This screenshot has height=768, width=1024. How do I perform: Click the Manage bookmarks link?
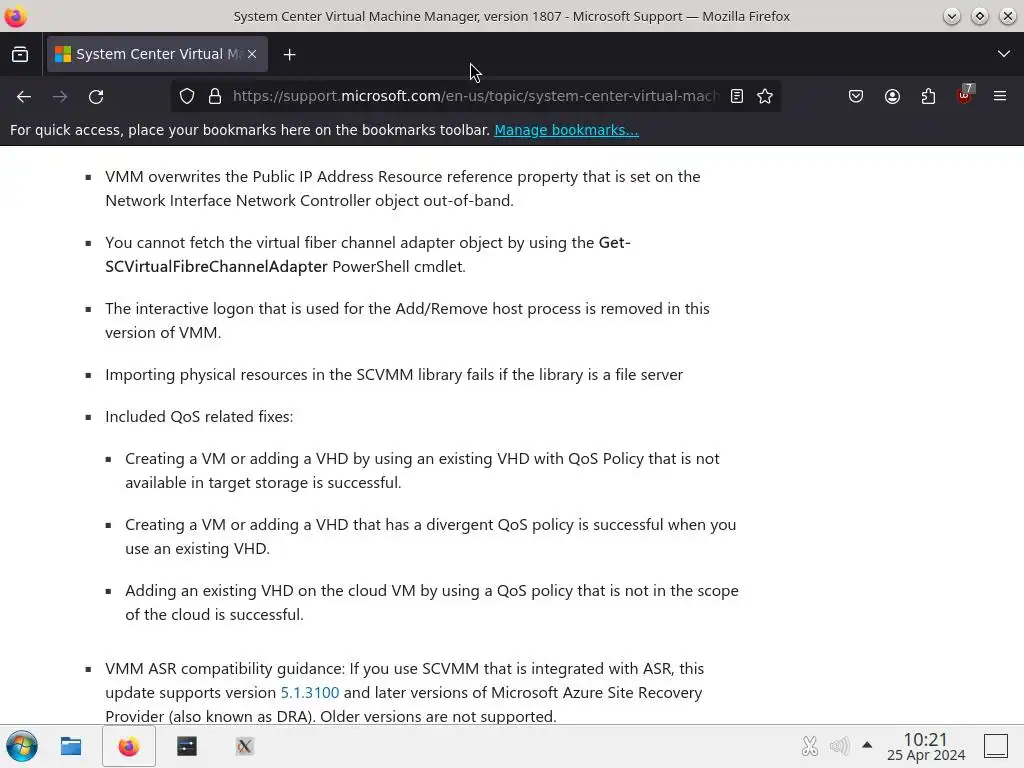coord(566,130)
